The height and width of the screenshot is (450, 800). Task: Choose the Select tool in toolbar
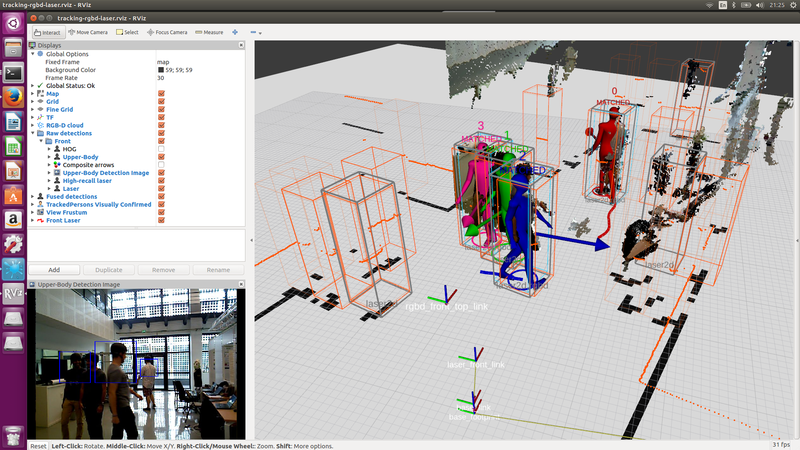[128, 32]
